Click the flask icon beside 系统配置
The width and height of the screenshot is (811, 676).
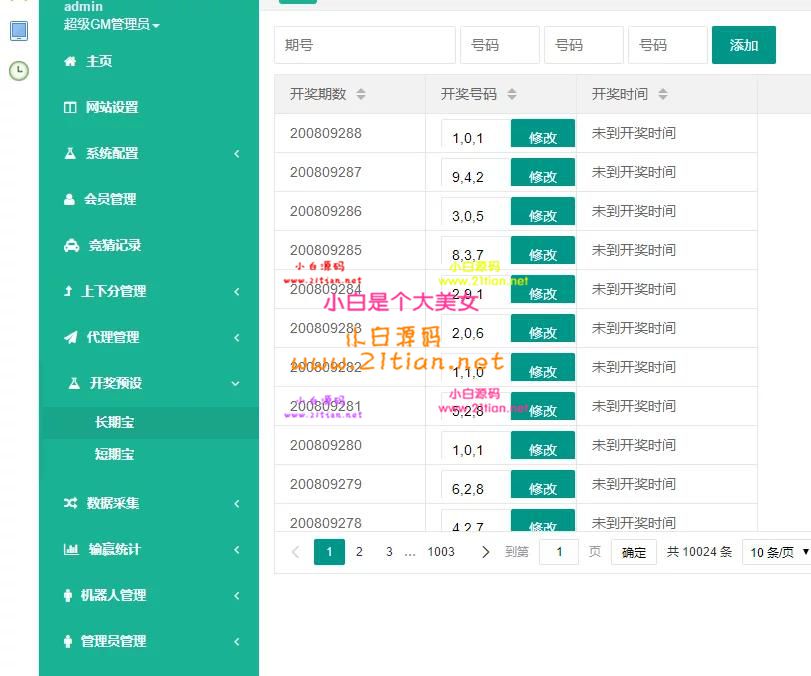pyautogui.click(x=70, y=154)
